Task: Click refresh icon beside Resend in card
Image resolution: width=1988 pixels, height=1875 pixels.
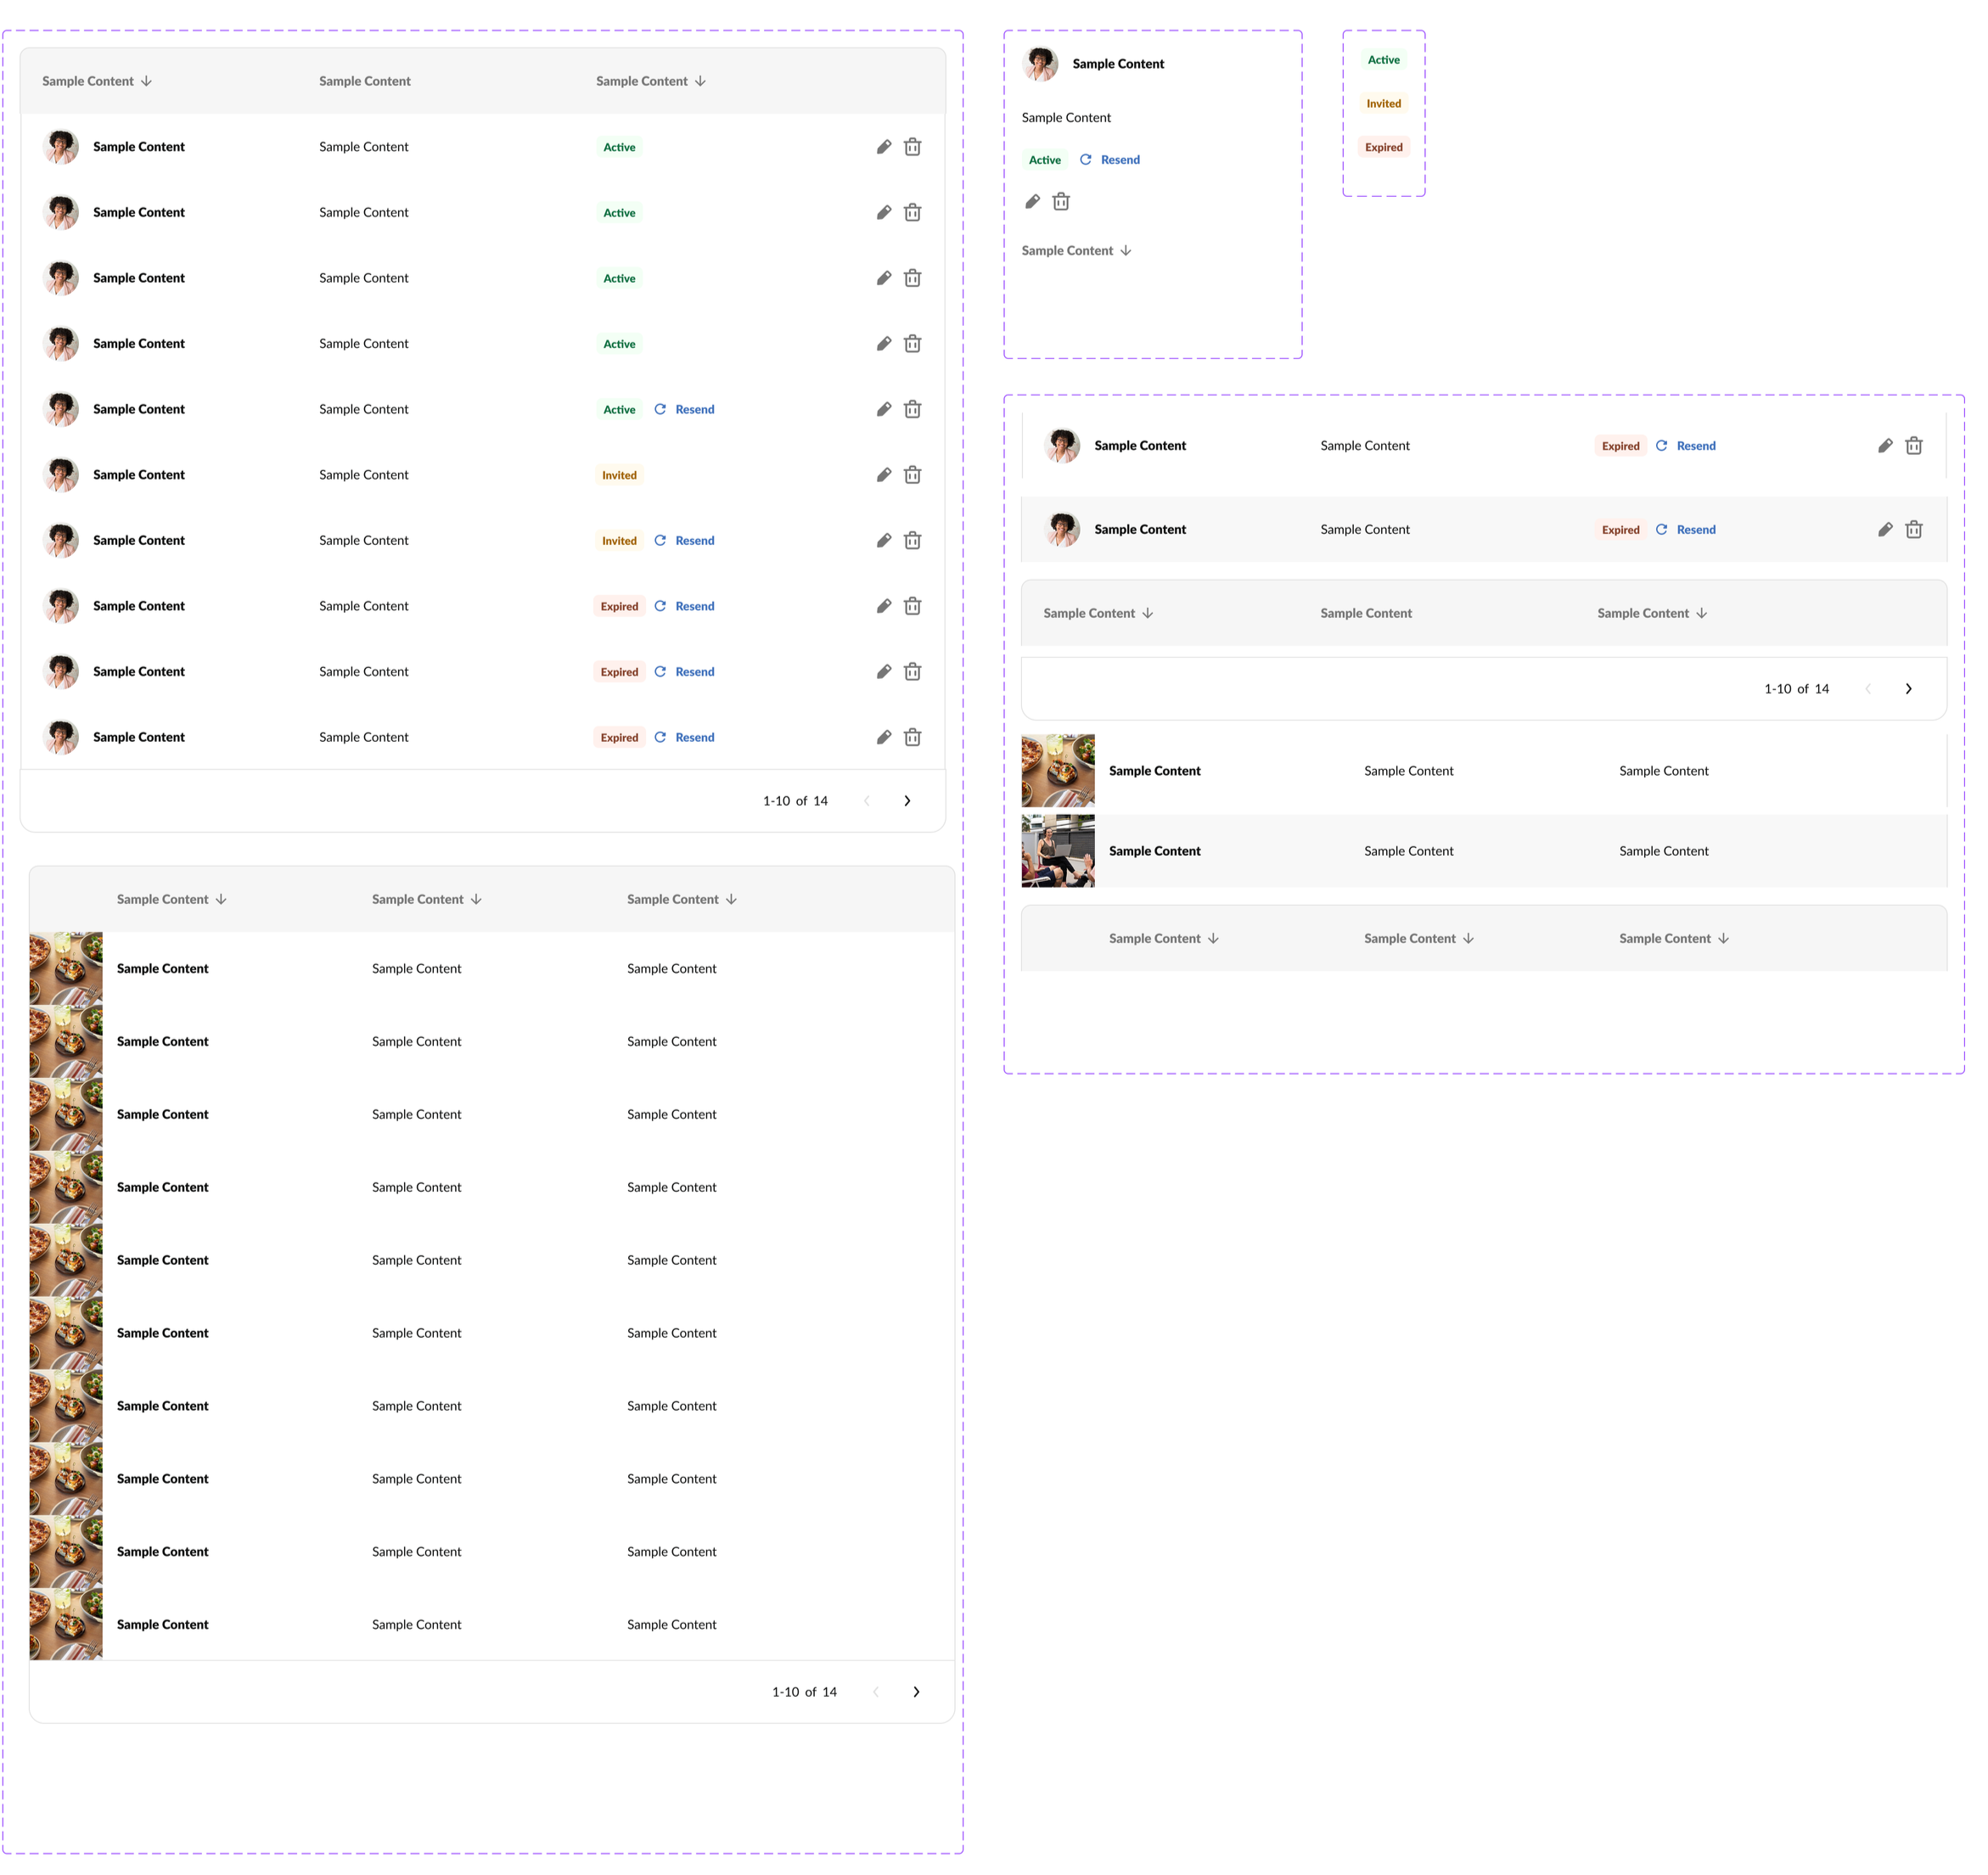Action: click(1086, 160)
